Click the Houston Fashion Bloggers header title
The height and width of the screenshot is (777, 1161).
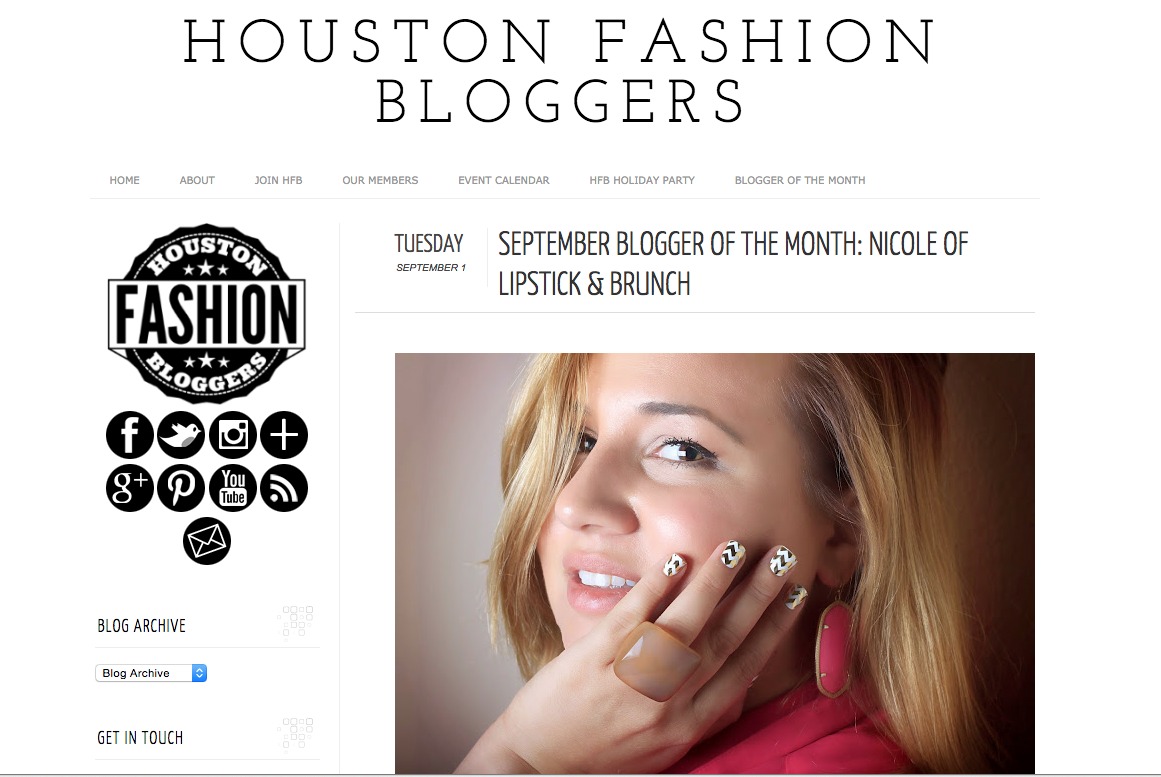tap(561, 70)
